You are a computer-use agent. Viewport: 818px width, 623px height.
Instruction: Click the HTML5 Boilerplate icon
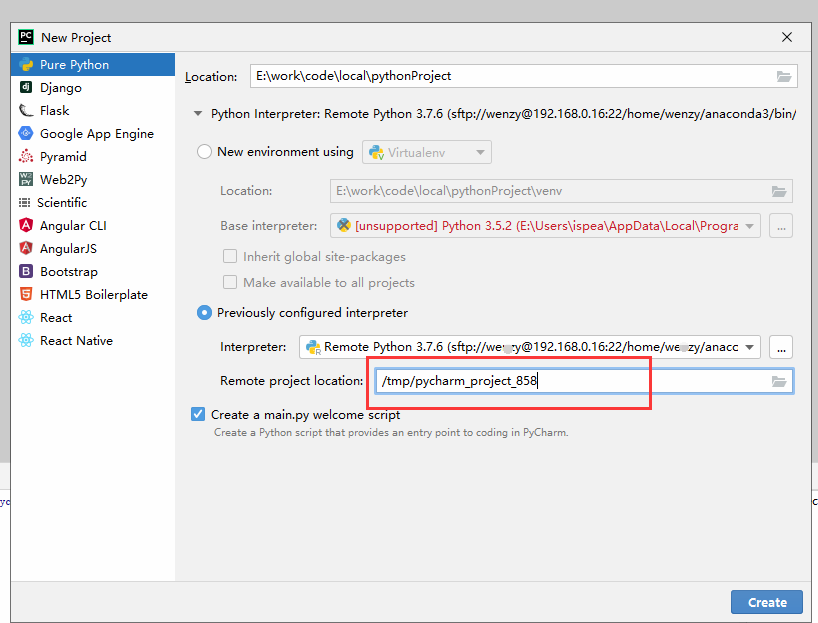click(x=26, y=294)
